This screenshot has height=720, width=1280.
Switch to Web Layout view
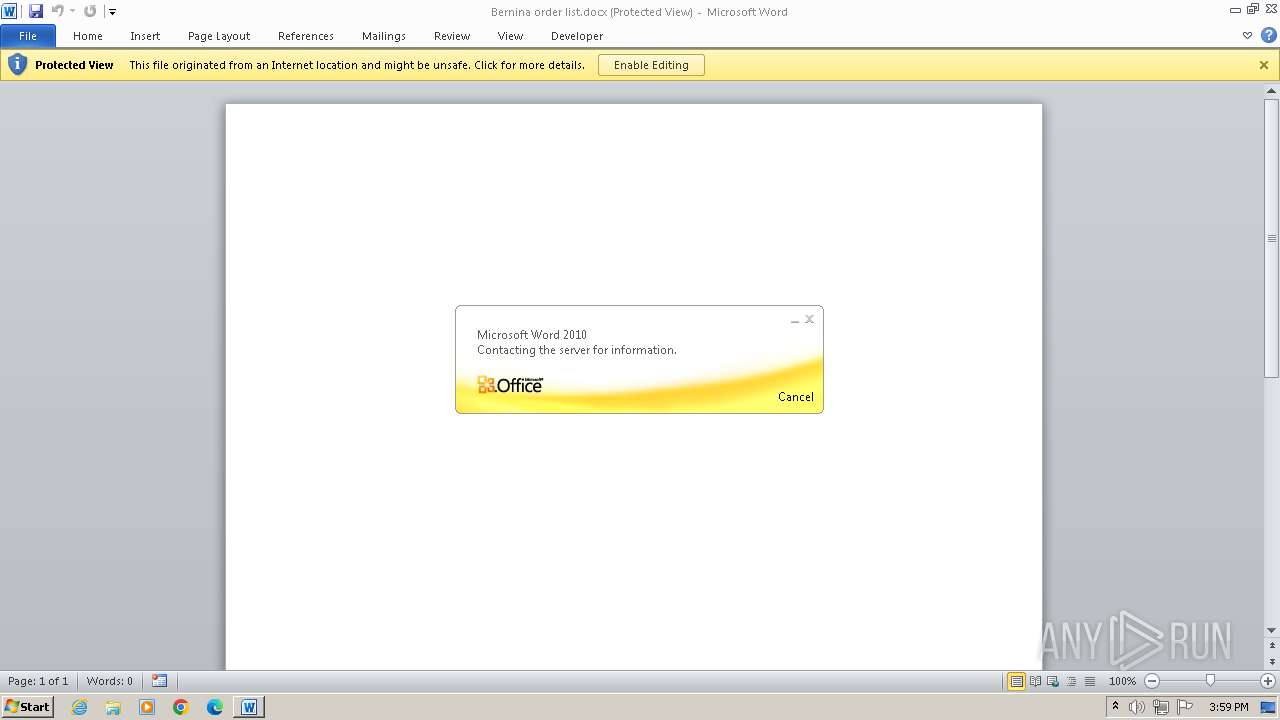(x=1054, y=681)
